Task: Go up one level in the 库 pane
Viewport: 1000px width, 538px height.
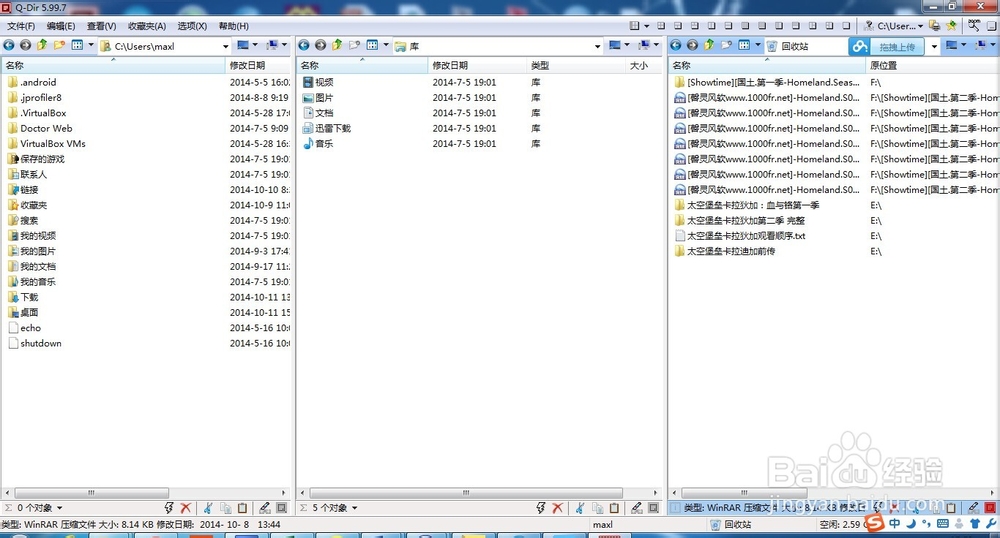Action: pyautogui.click(x=337, y=45)
